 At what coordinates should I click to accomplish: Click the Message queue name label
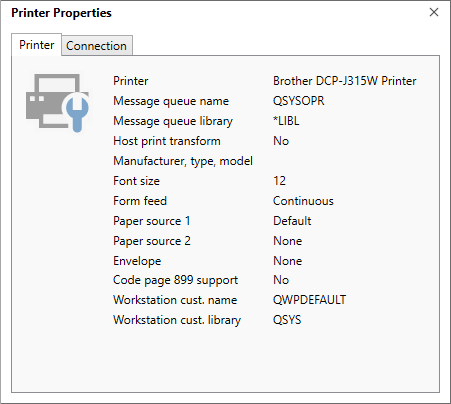[x=171, y=101]
